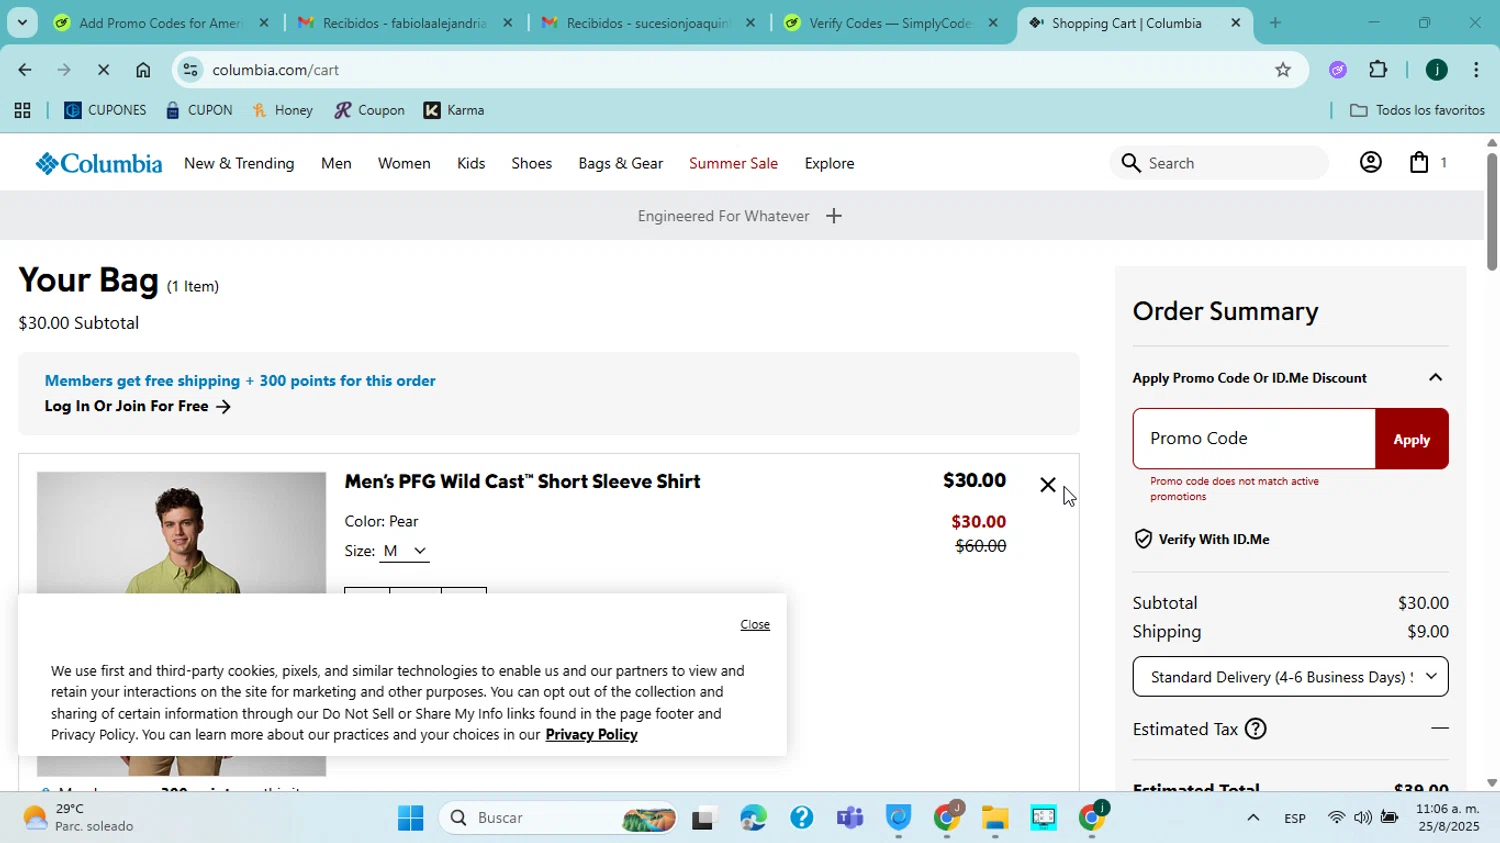
Task: Expand the Engineered For Whatever plus icon
Action: coord(834,216)
